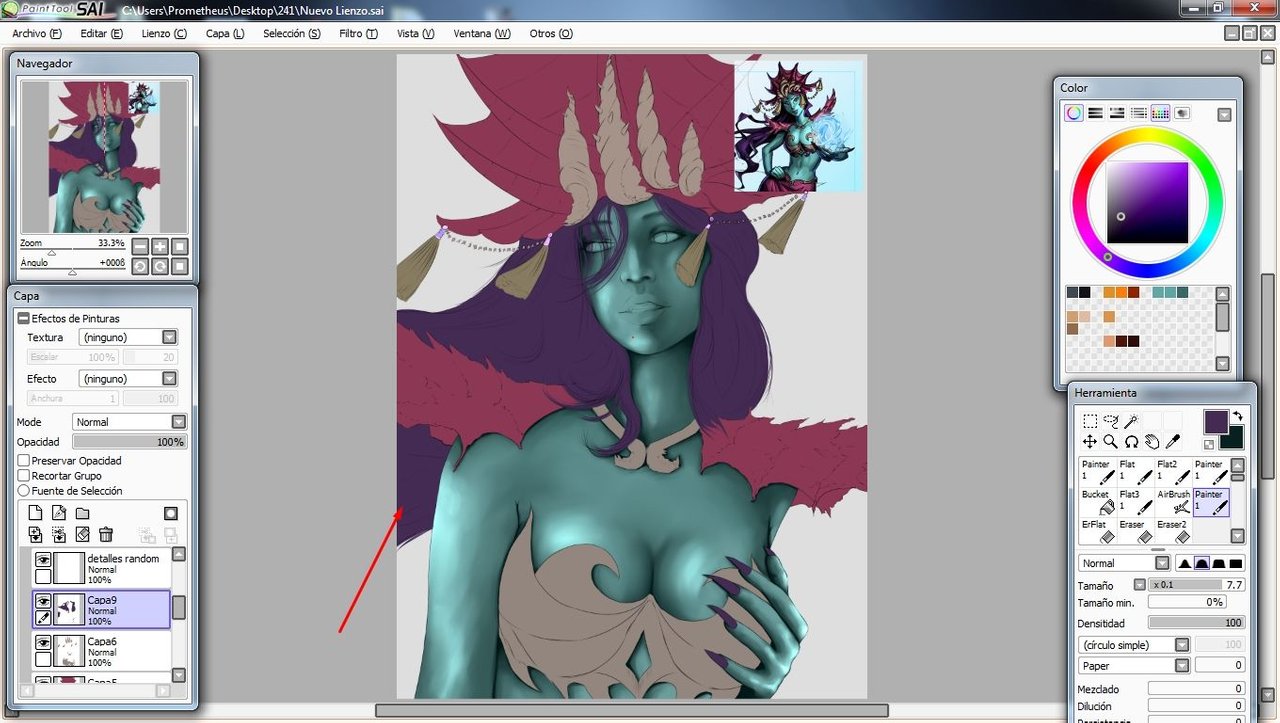1280x723 pixels.
Task: Adjust the Densitidad slider
Action: tap(1196, 623)
